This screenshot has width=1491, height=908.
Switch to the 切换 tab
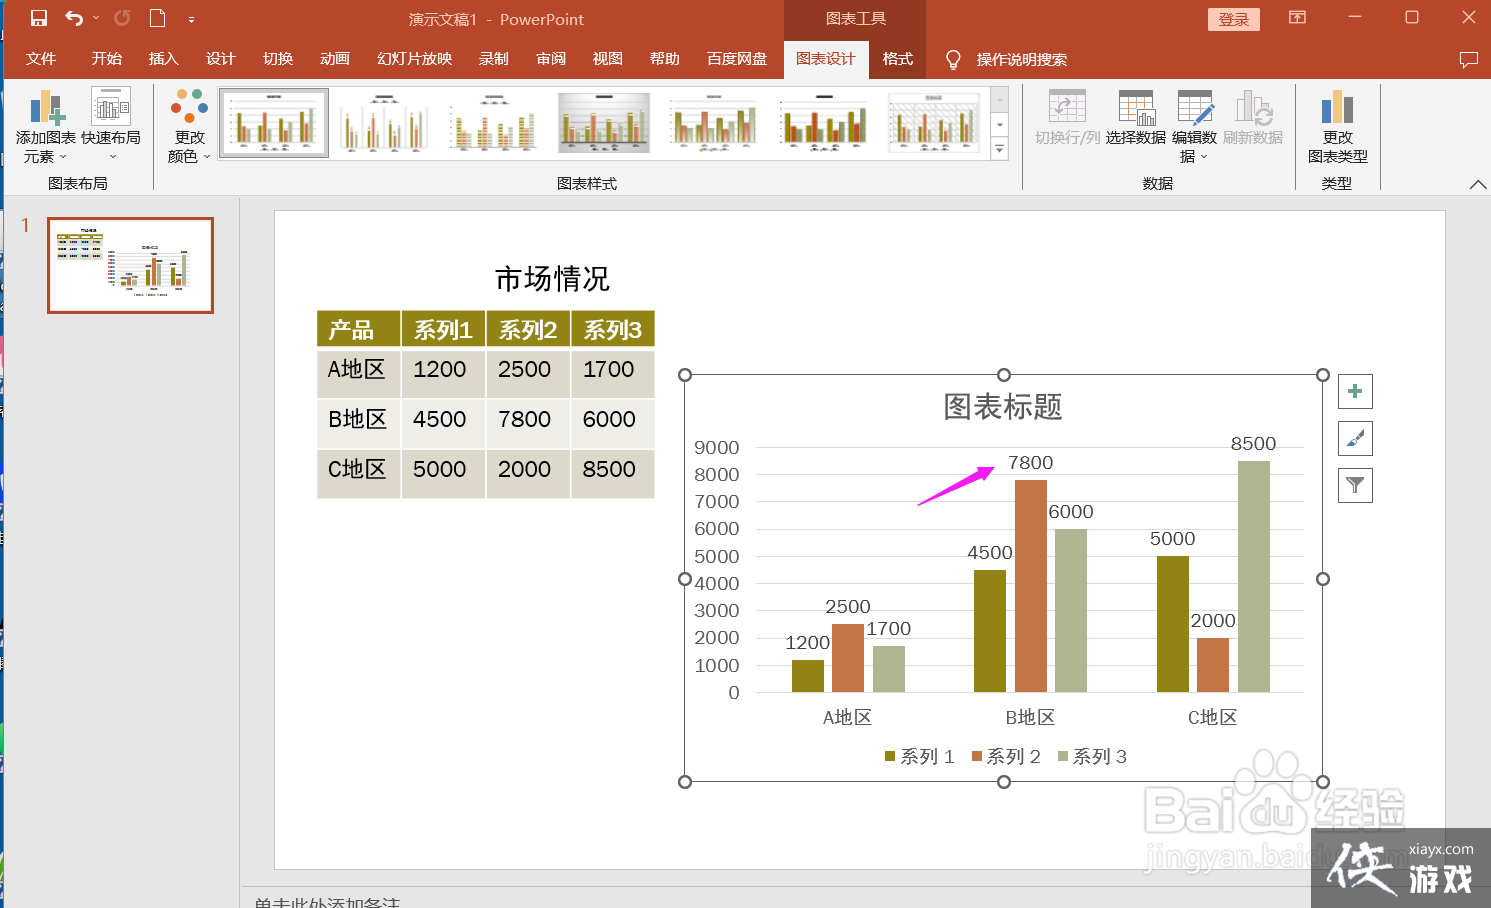tap(278, 59)
